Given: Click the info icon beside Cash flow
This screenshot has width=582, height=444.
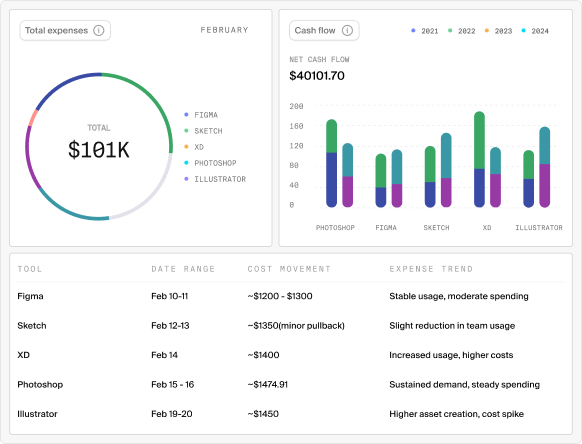Looking at the screenshot, I should pyautogui.click(x=347, y=30).
